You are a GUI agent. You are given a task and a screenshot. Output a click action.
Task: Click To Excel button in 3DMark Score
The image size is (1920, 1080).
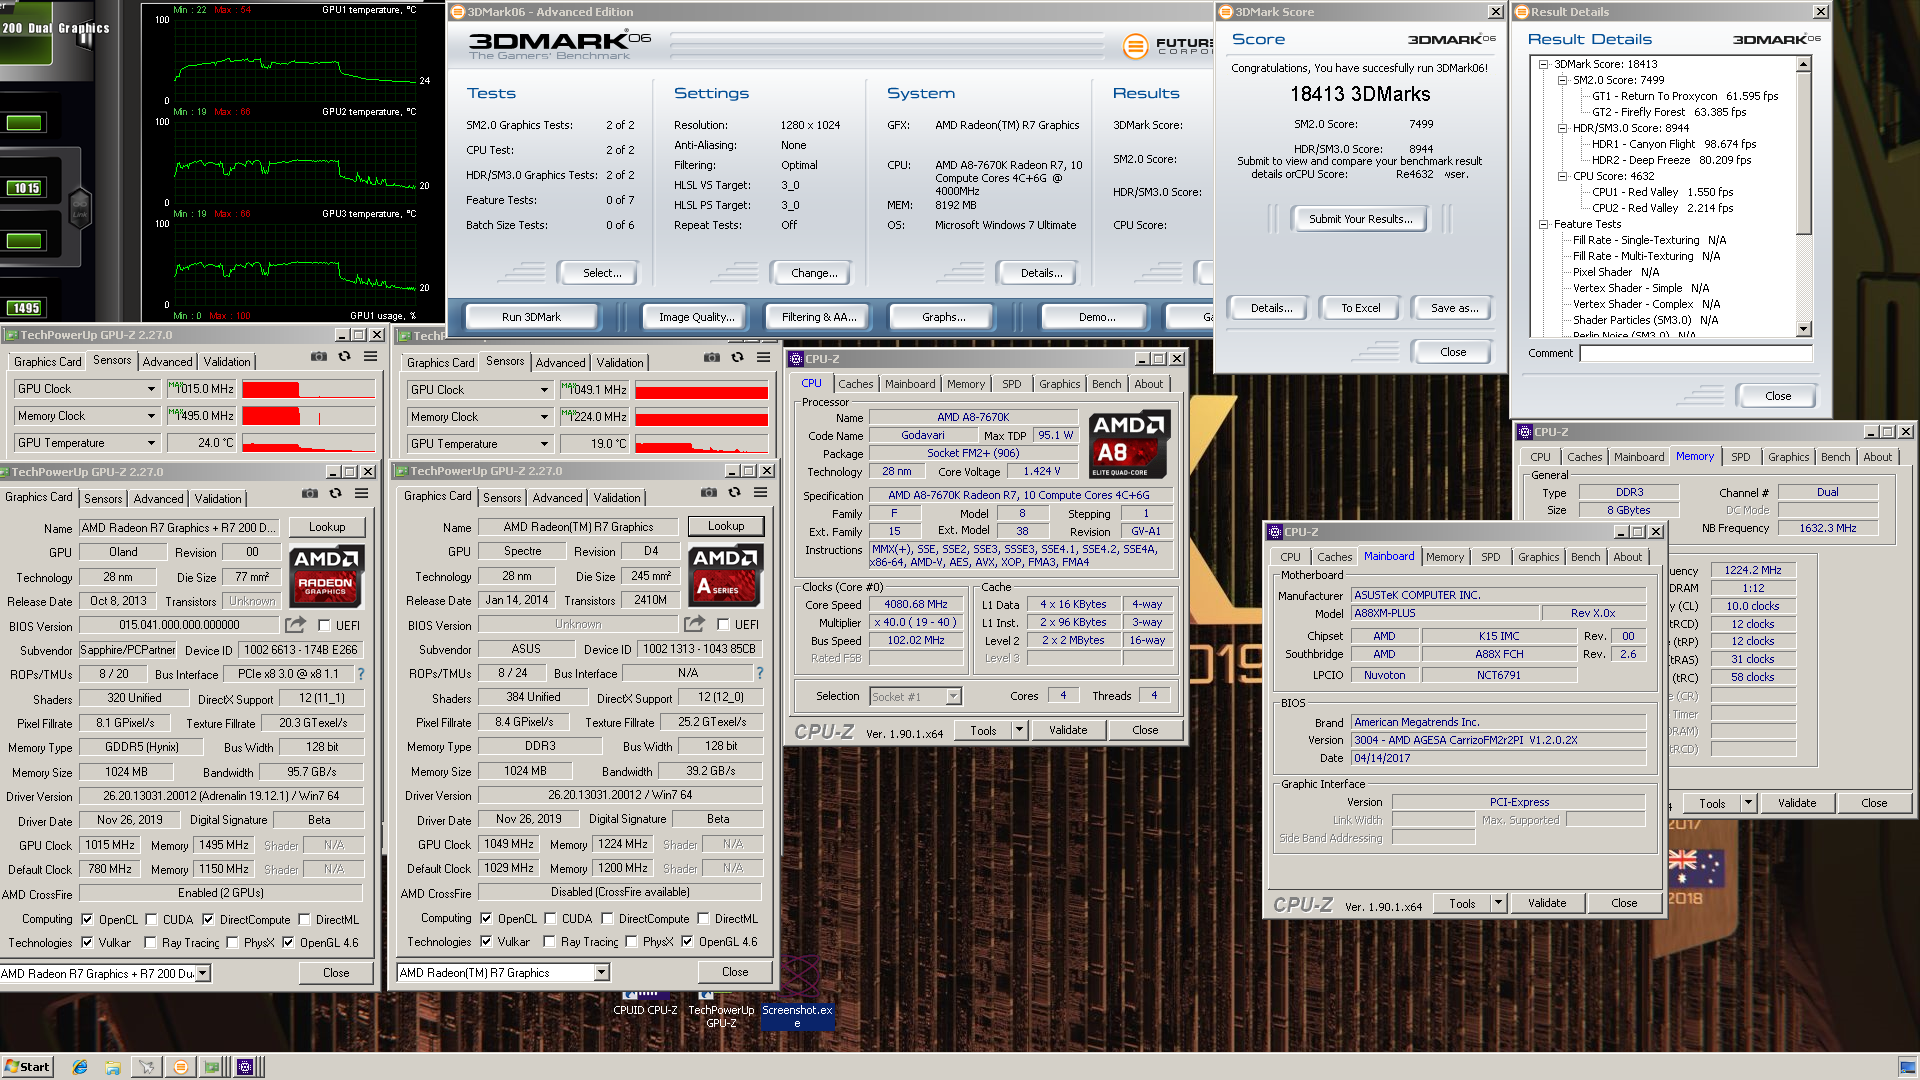[1360, 308]
